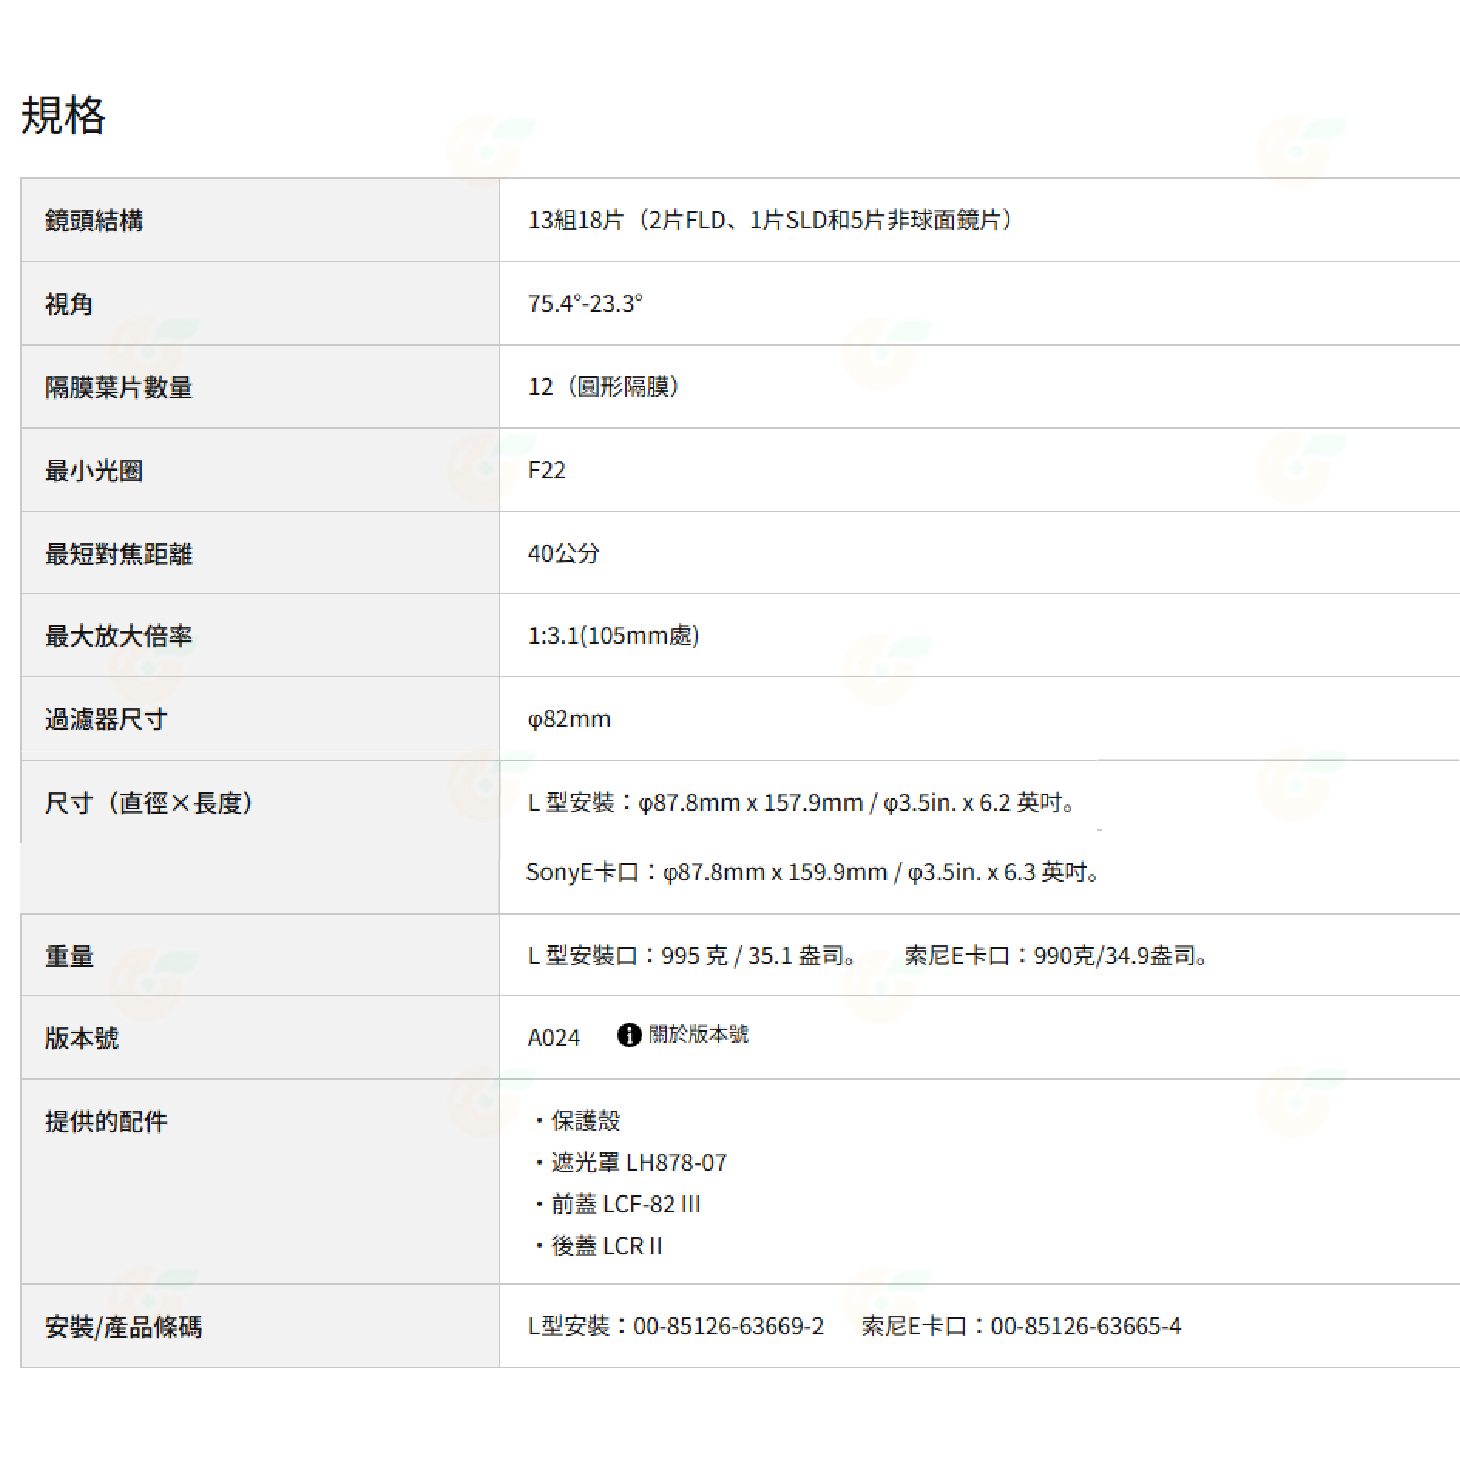Click the A024 version number text

(x=555, y=1038)
